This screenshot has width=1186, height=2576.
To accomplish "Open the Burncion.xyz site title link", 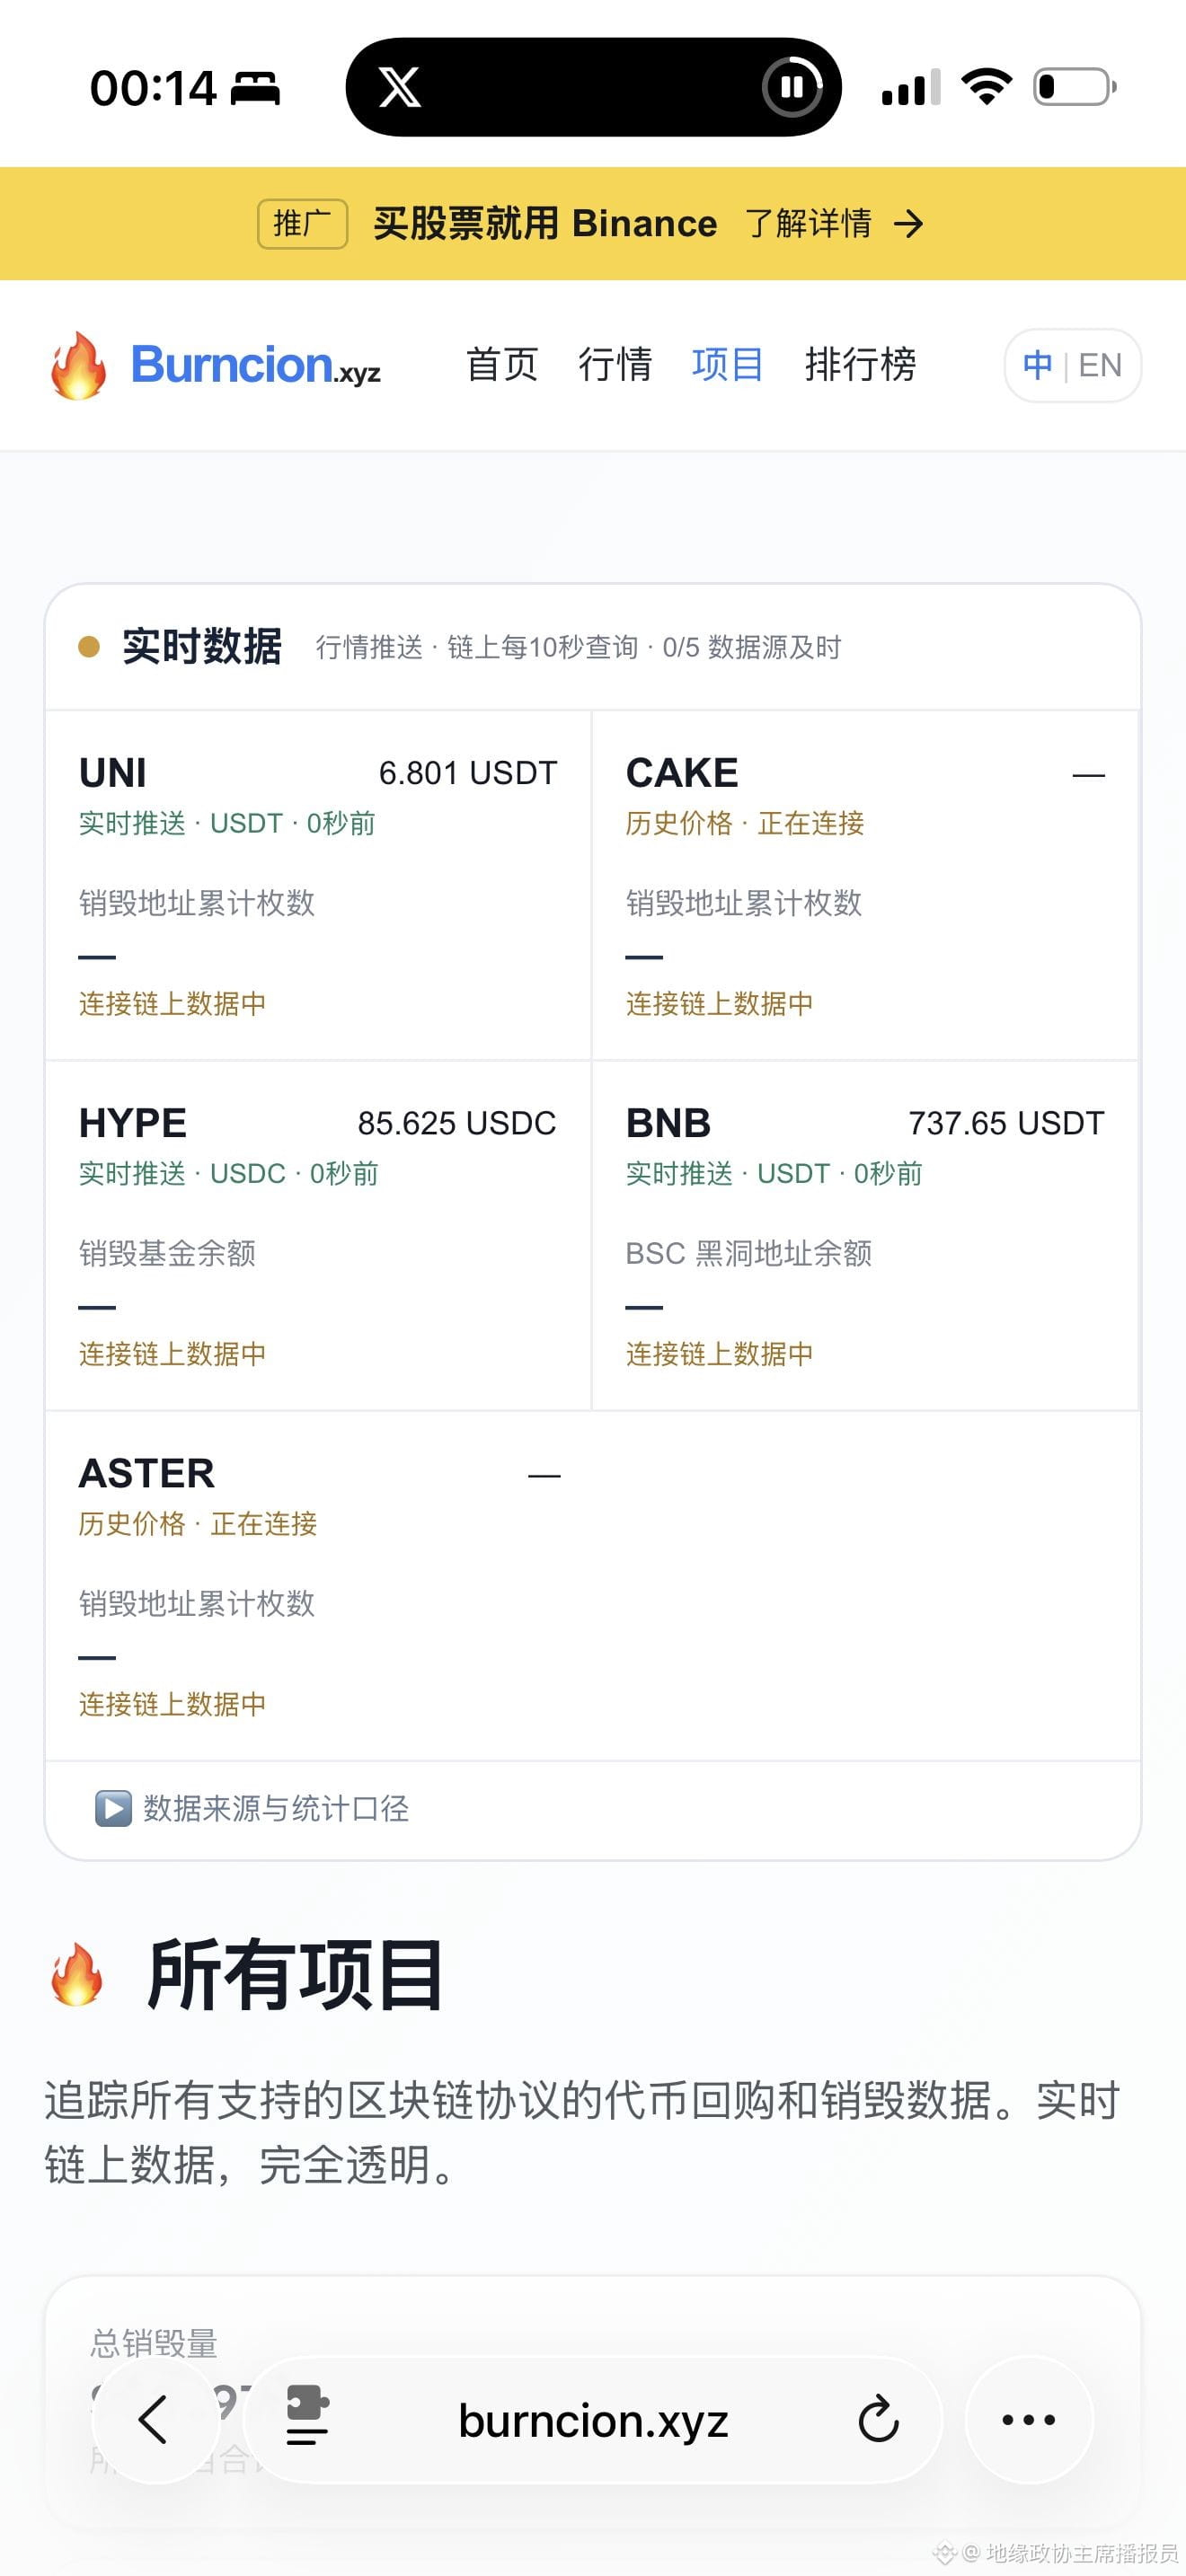I will pyautogui.click(x=256, y=365).
